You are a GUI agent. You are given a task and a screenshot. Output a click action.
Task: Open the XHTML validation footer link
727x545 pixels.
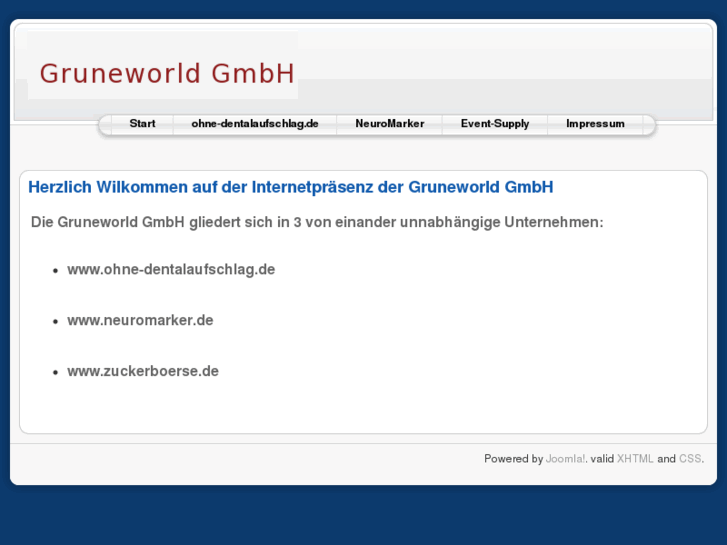tap(635, 459)
